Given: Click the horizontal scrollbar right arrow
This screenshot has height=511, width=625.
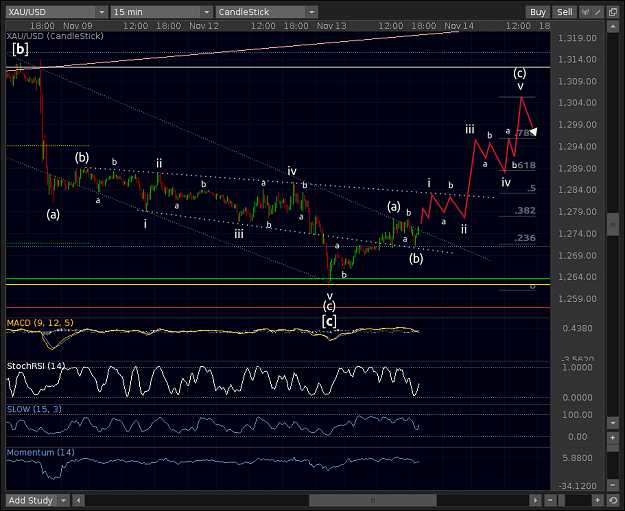Looking at the screenshot, I should pyautogui.click(x=535, y=500).
